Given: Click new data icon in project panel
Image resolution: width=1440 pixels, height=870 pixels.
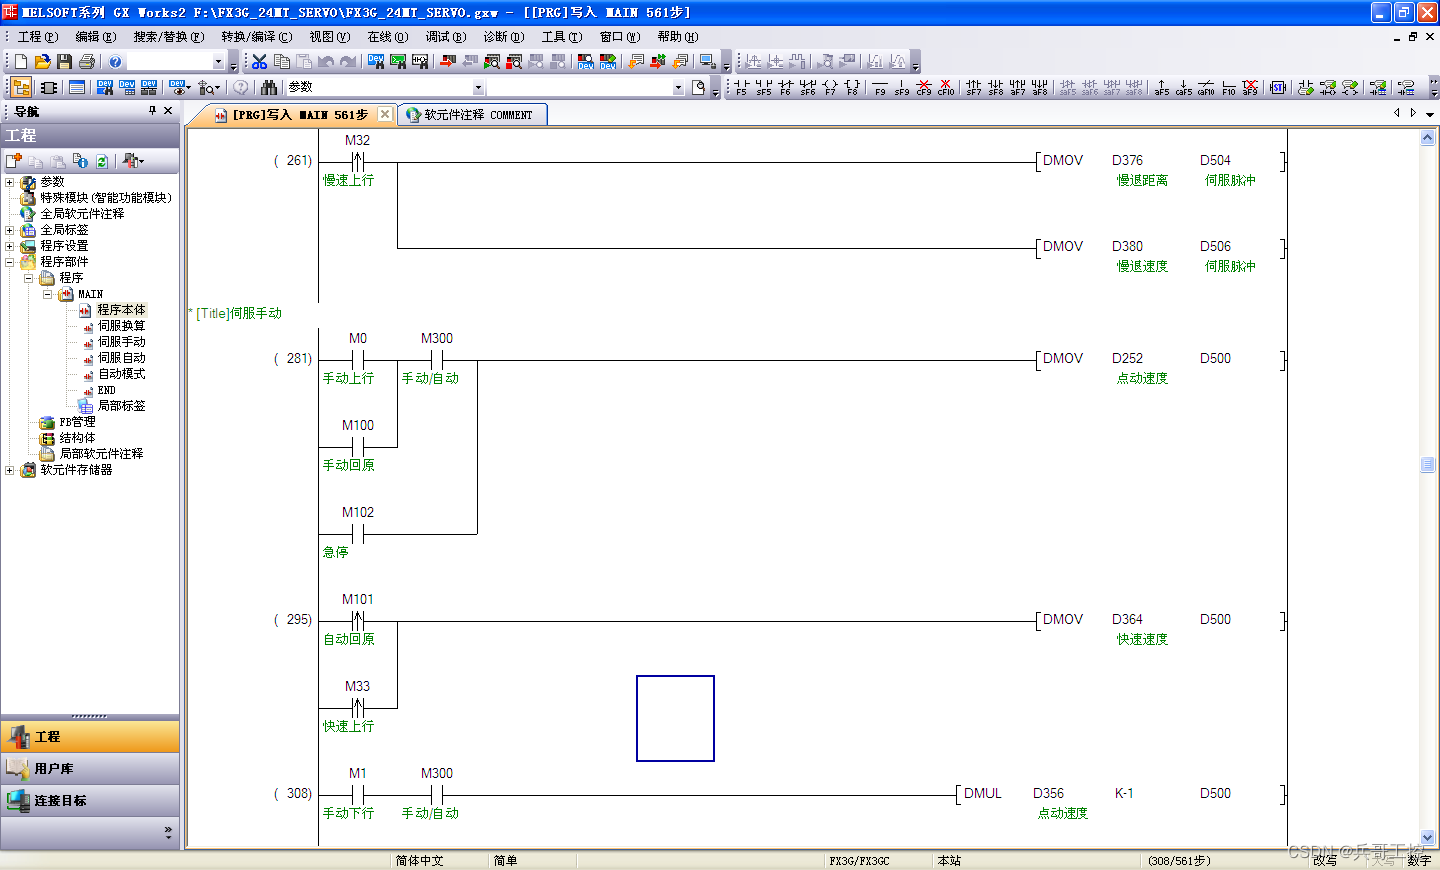Looking at the screenshot, I should (x=14, y=161).
